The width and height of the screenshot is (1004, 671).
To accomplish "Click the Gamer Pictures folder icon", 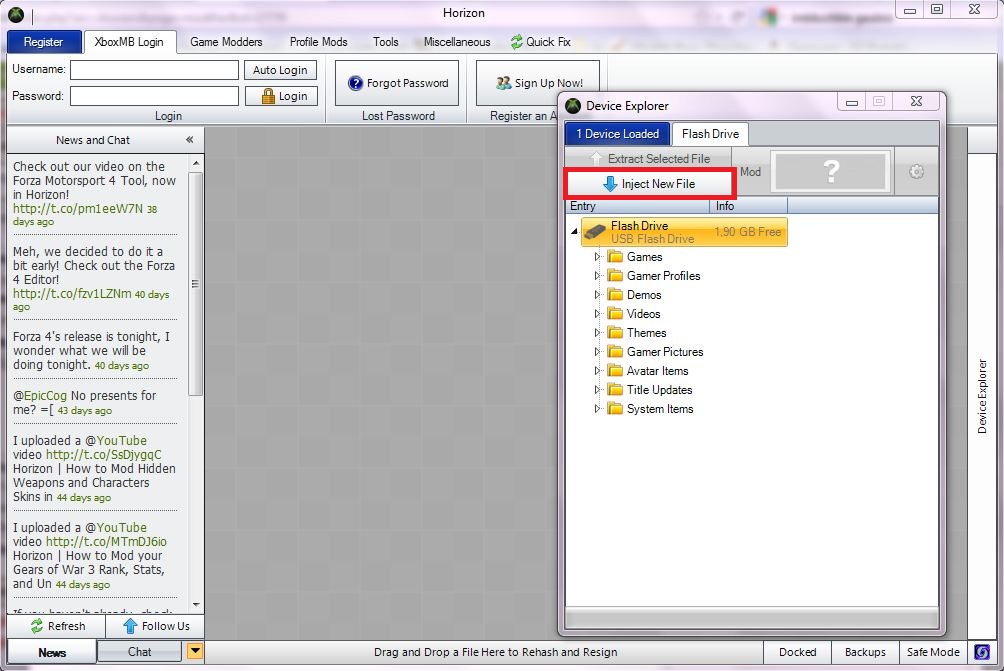I will 615,352.
